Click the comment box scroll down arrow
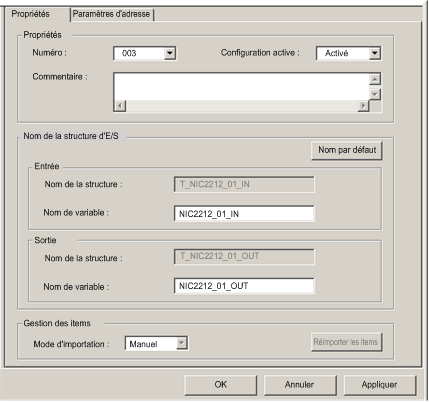 (x=375, y=94)
